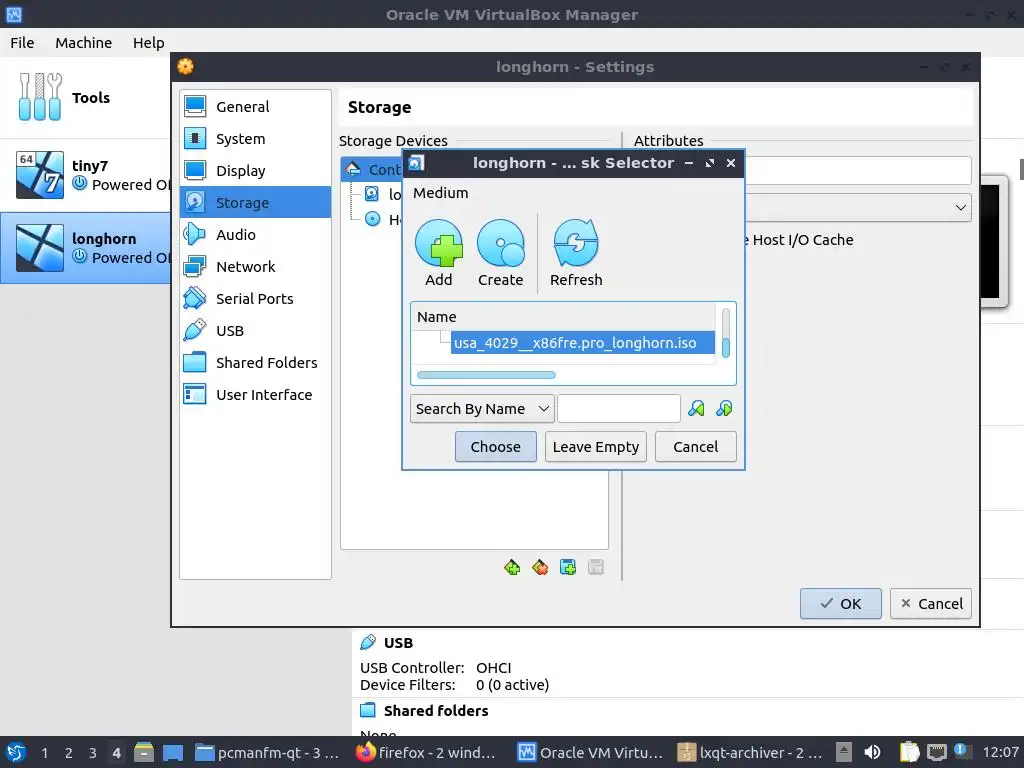Image resolution: width=1024 pixels, height=768 pixels.
Task: Click OK in longhorn Settings
Action: [x=840, y=603]
